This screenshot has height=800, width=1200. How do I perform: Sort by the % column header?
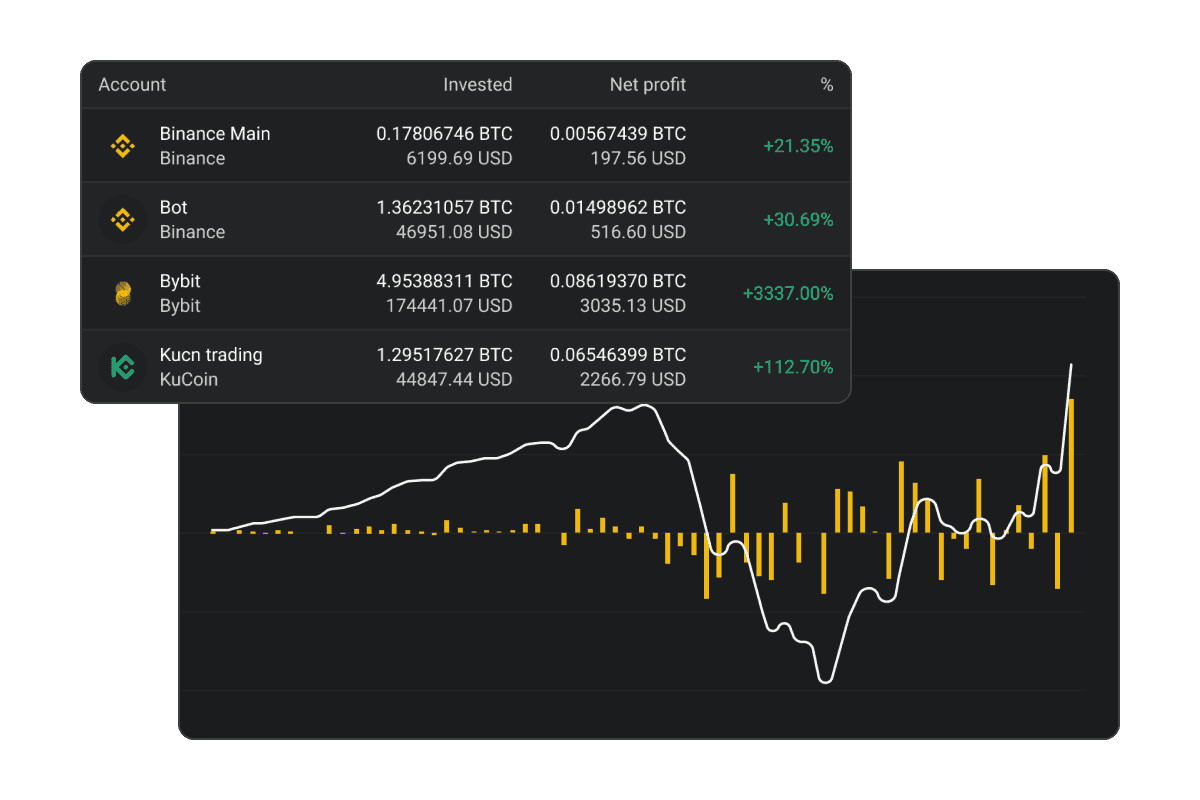coord(826,85)
